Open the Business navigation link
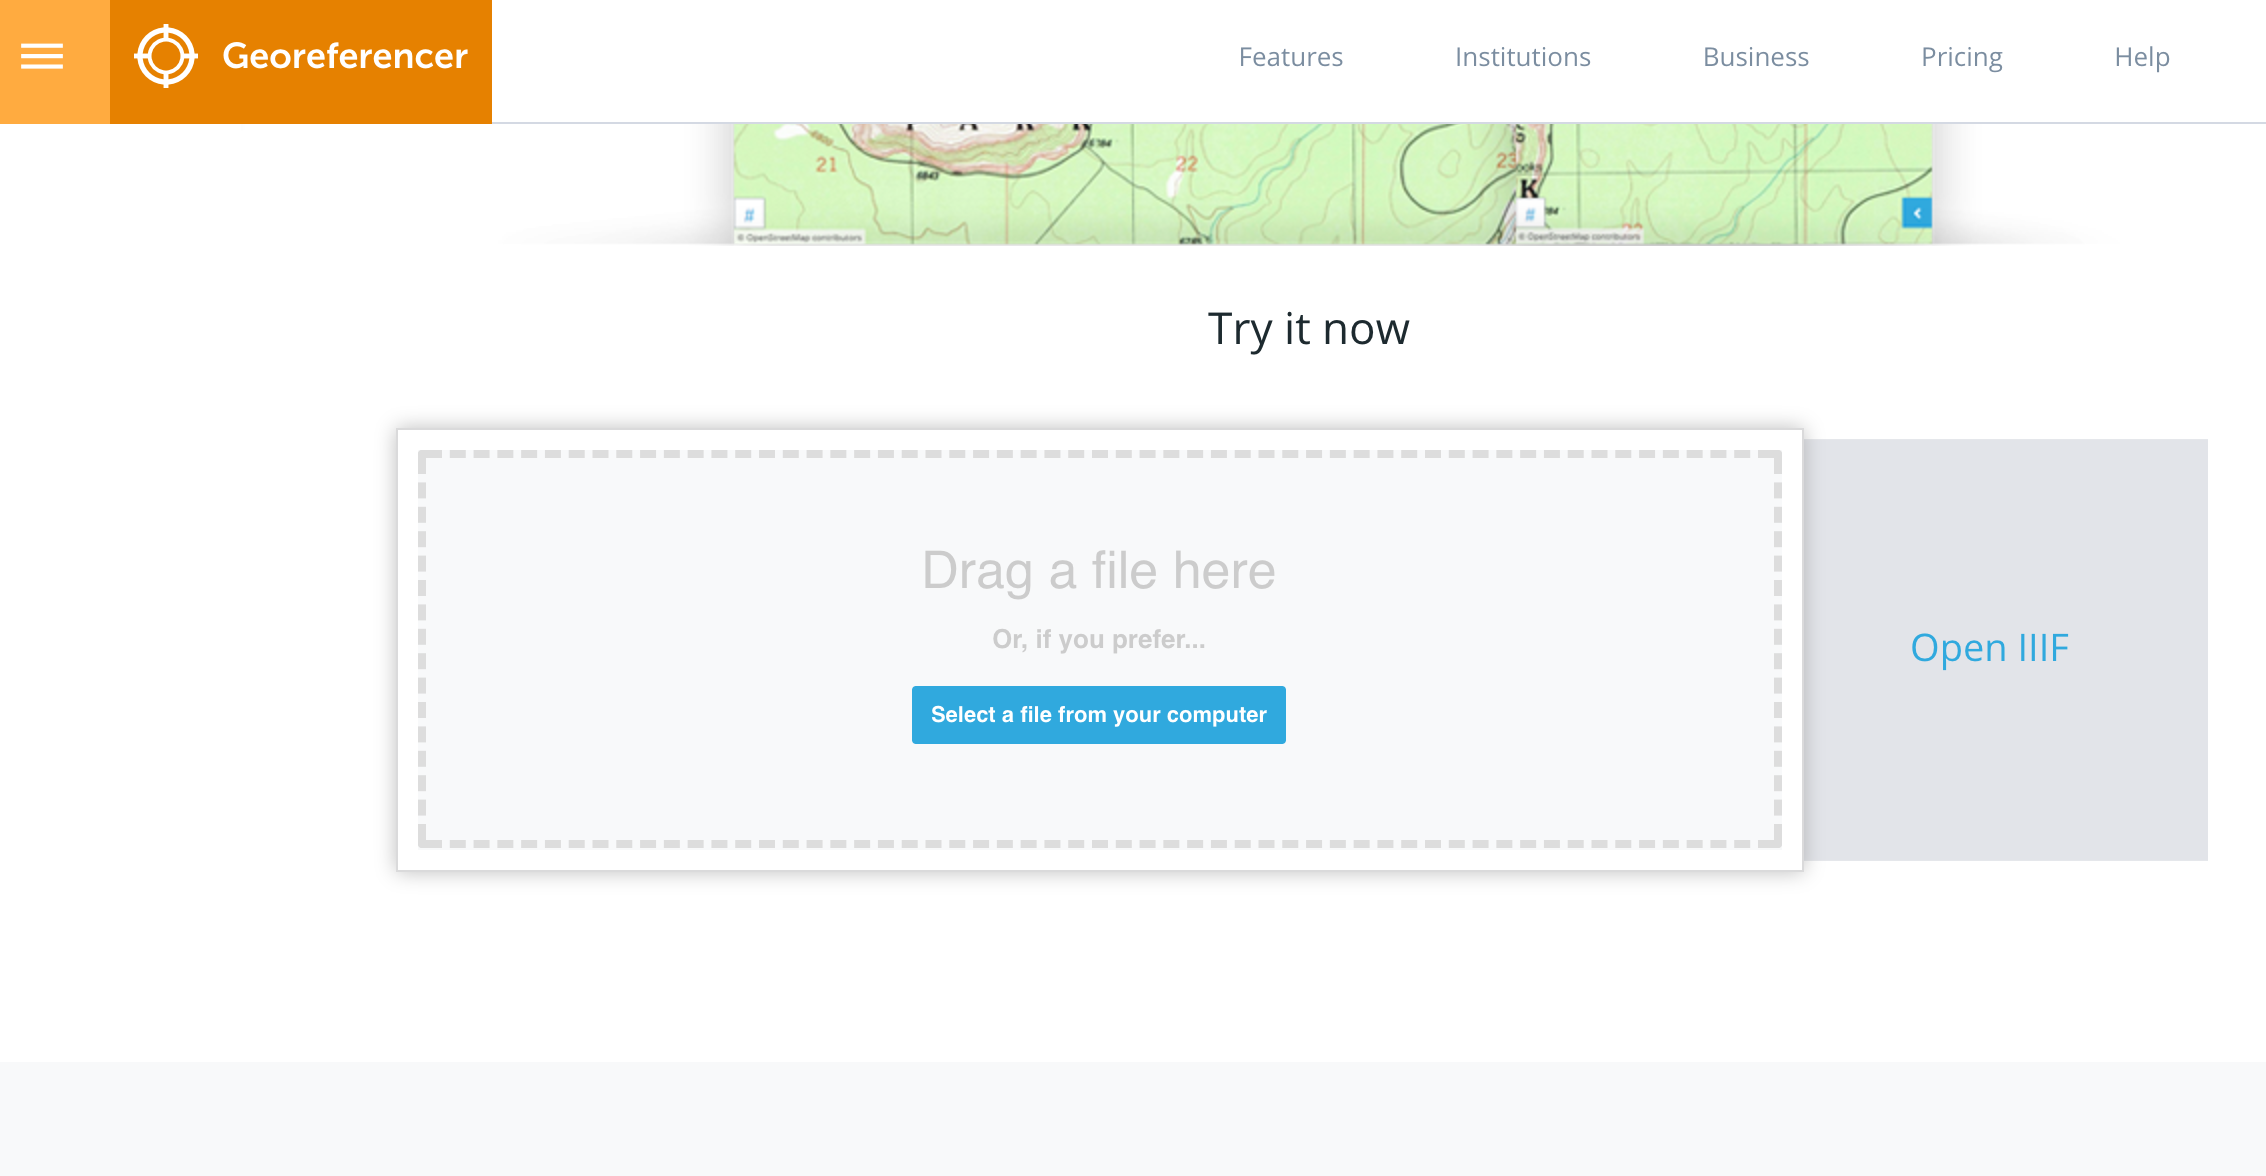 point(1755,57)
